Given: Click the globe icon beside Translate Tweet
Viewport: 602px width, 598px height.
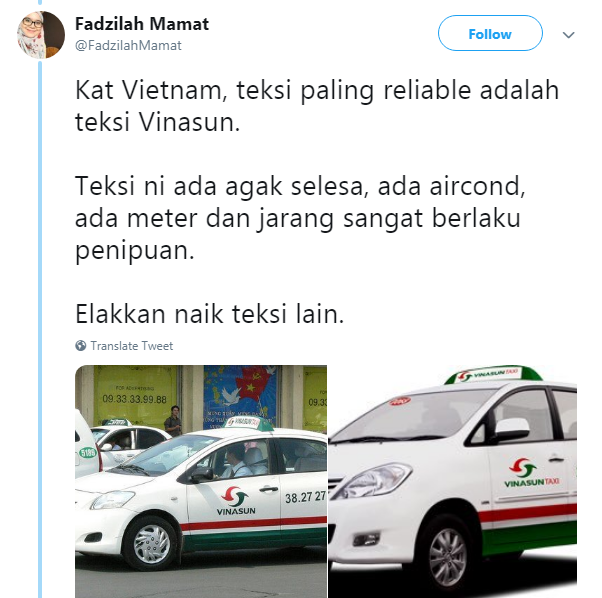Looking at the screenshot, I should (81, 346).
